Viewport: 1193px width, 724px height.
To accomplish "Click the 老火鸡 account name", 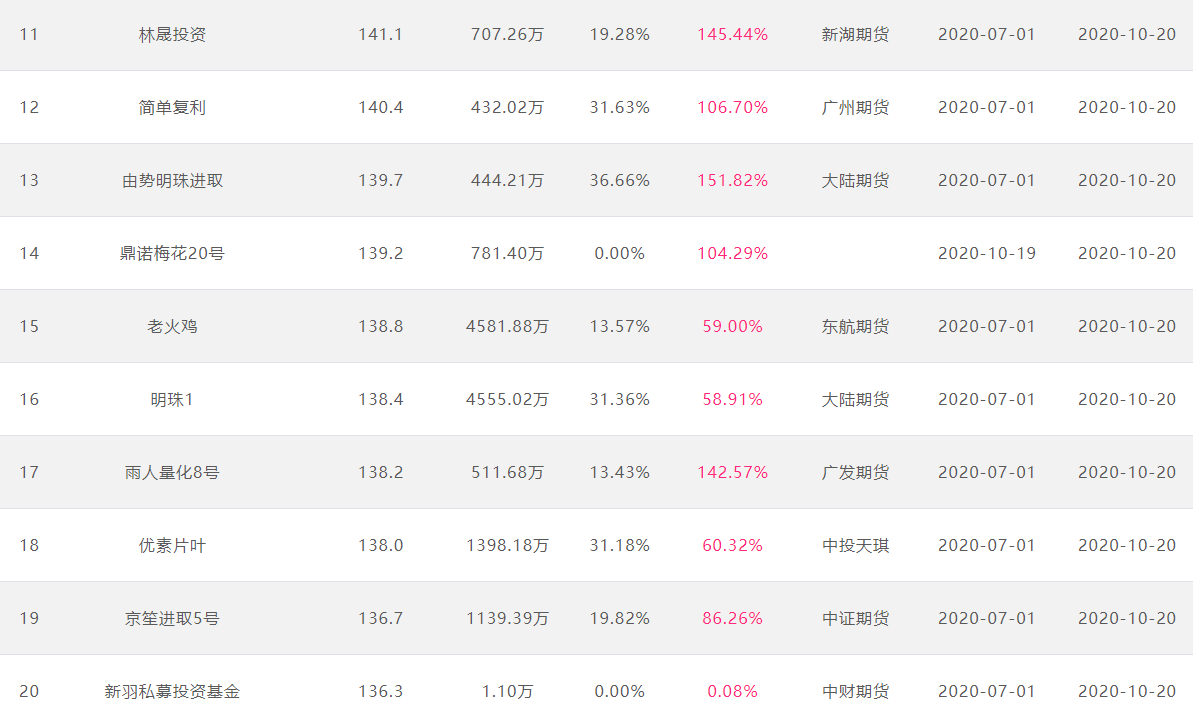I will tap(172, 327).
